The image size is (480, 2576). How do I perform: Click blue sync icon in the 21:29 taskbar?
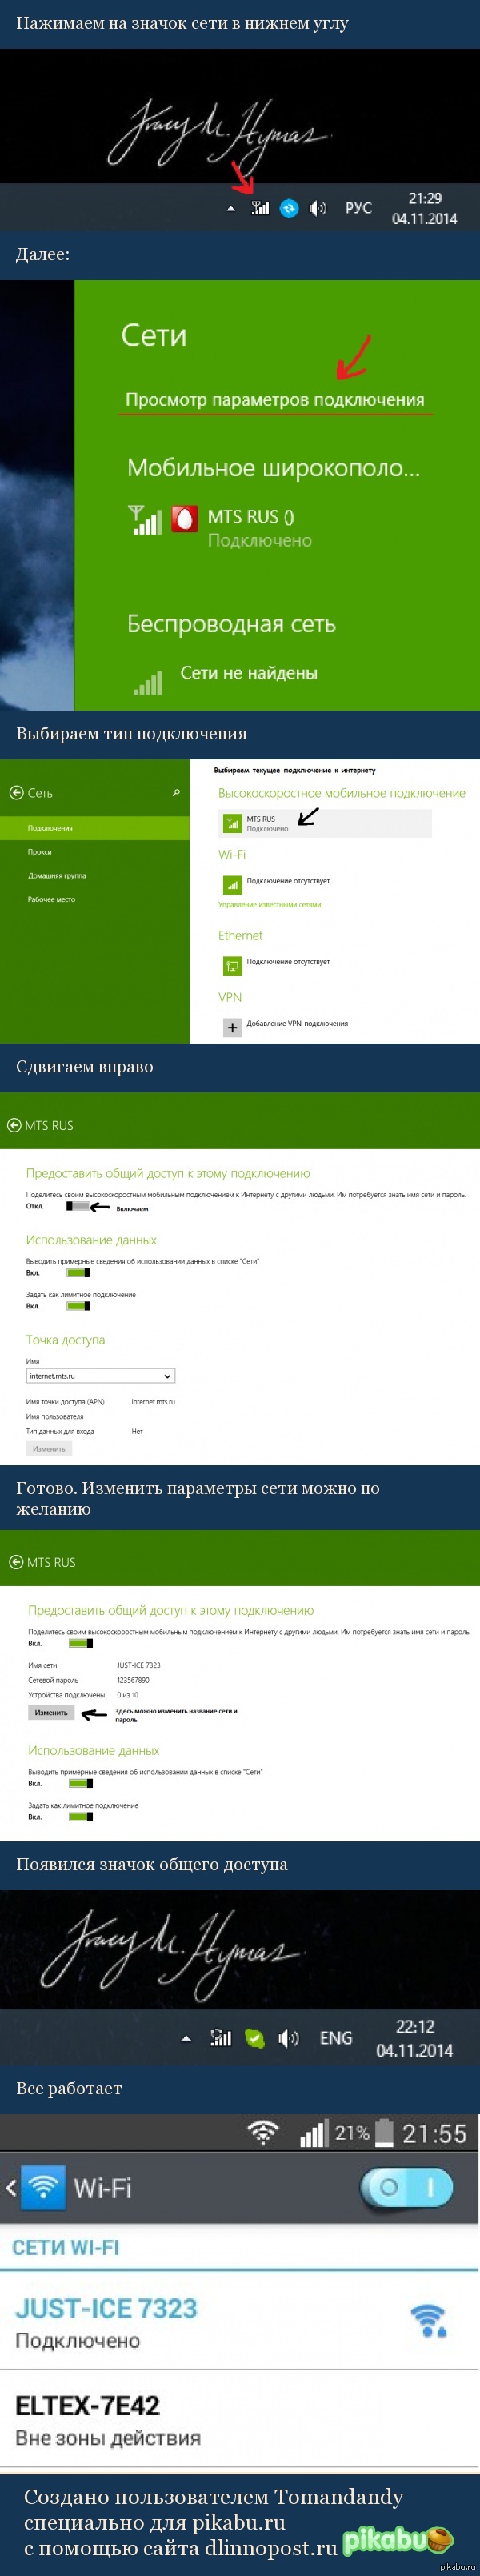pos(289,208)
